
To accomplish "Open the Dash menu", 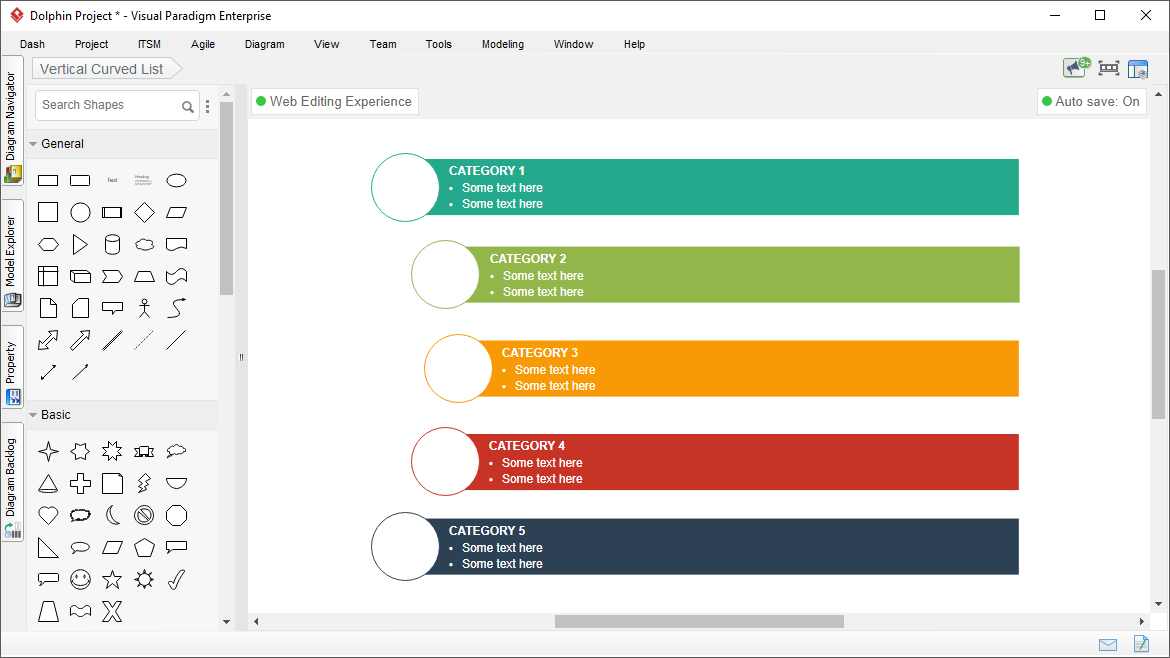I will [x=32, y=44].
